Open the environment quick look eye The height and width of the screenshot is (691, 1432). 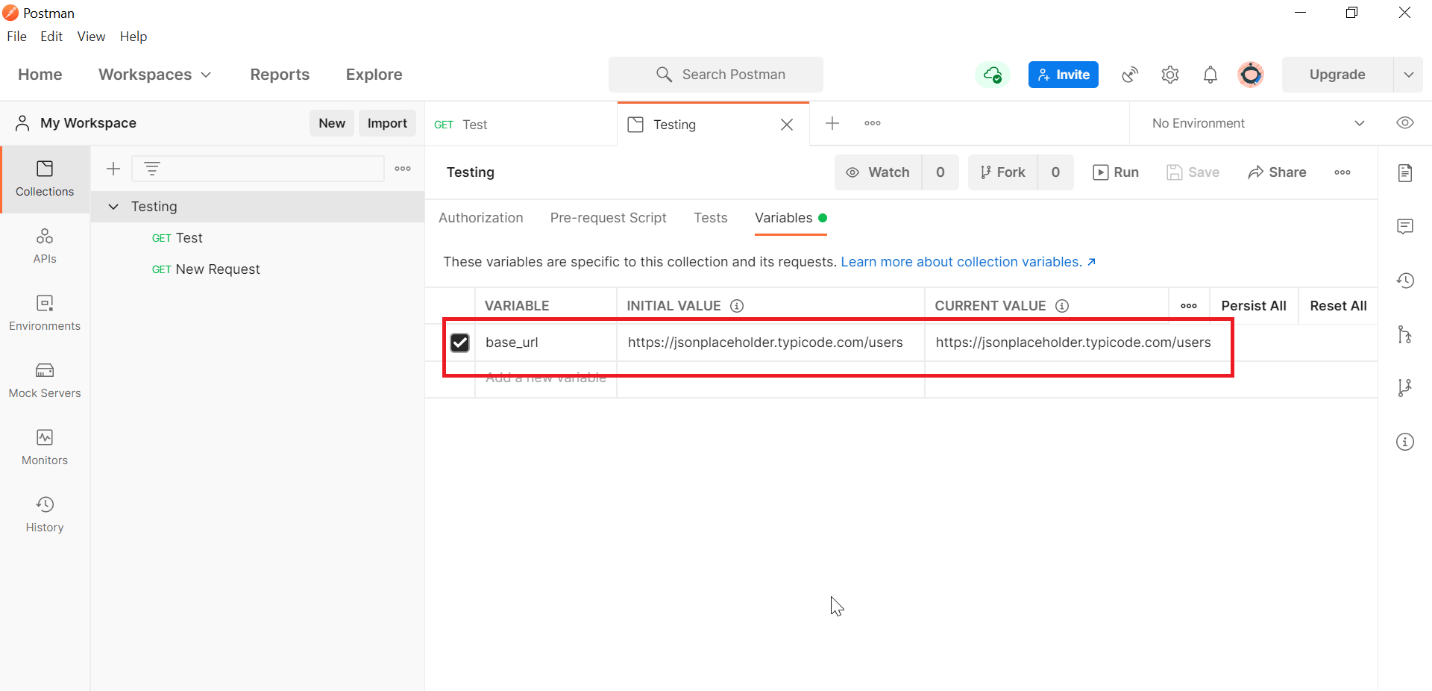[x=1404, y=122]
